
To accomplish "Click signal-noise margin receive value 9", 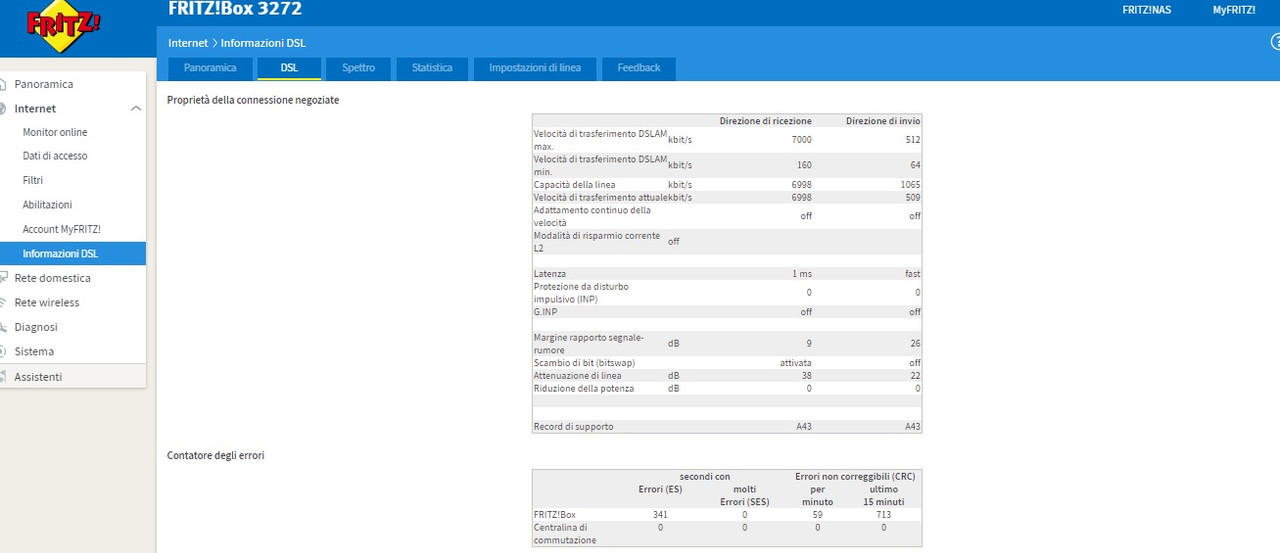I will 809,343.
